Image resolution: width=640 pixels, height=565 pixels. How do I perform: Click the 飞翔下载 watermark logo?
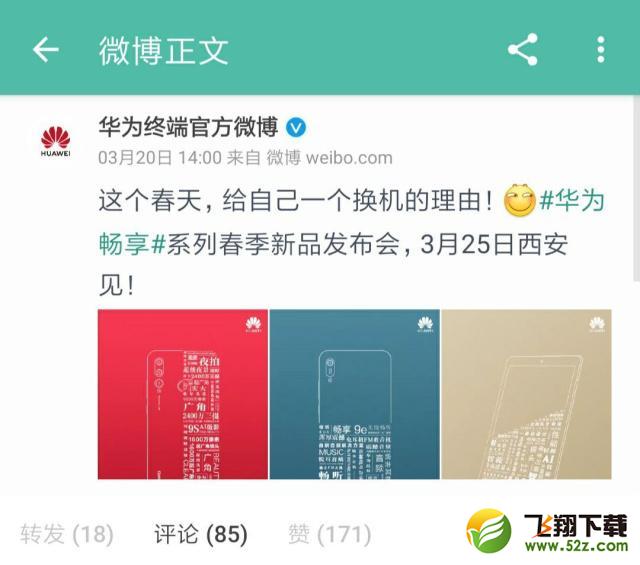coord(547,532)
